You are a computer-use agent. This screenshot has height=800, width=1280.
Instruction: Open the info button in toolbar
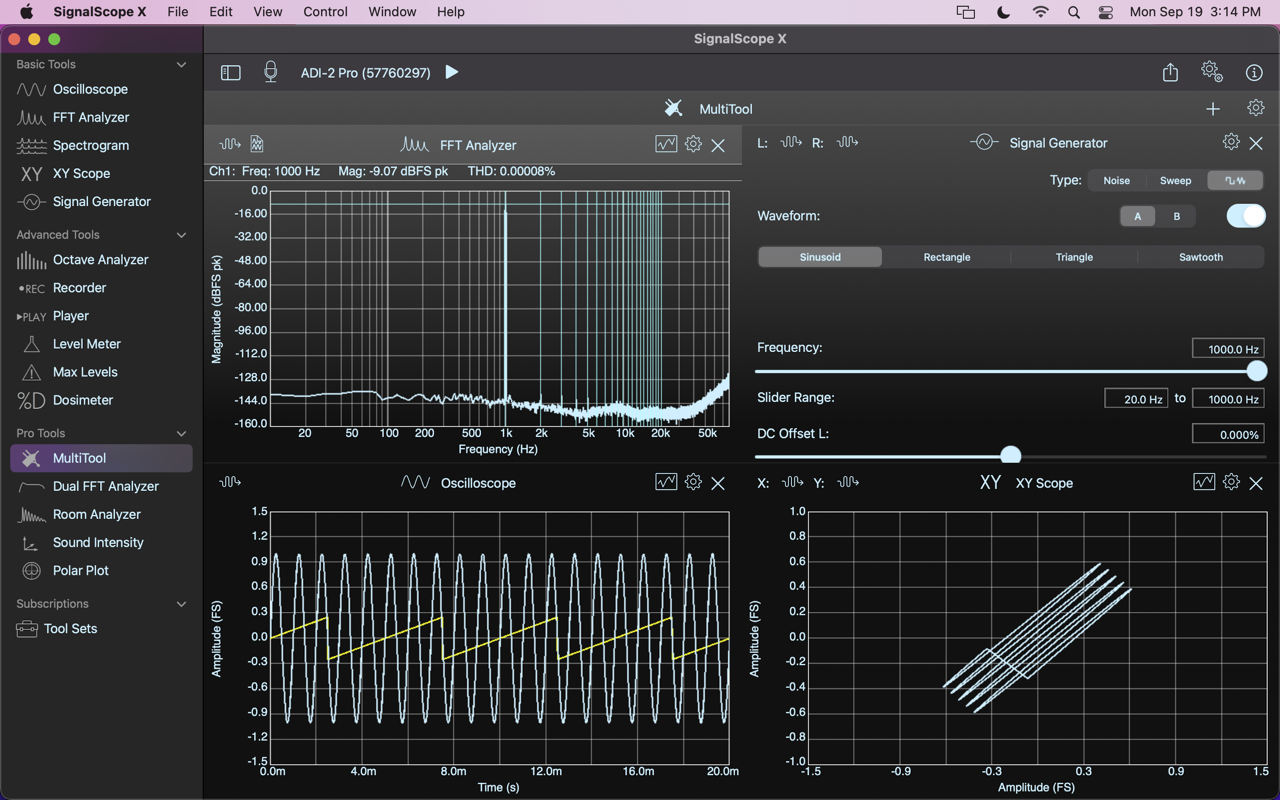click(1254, 72)
